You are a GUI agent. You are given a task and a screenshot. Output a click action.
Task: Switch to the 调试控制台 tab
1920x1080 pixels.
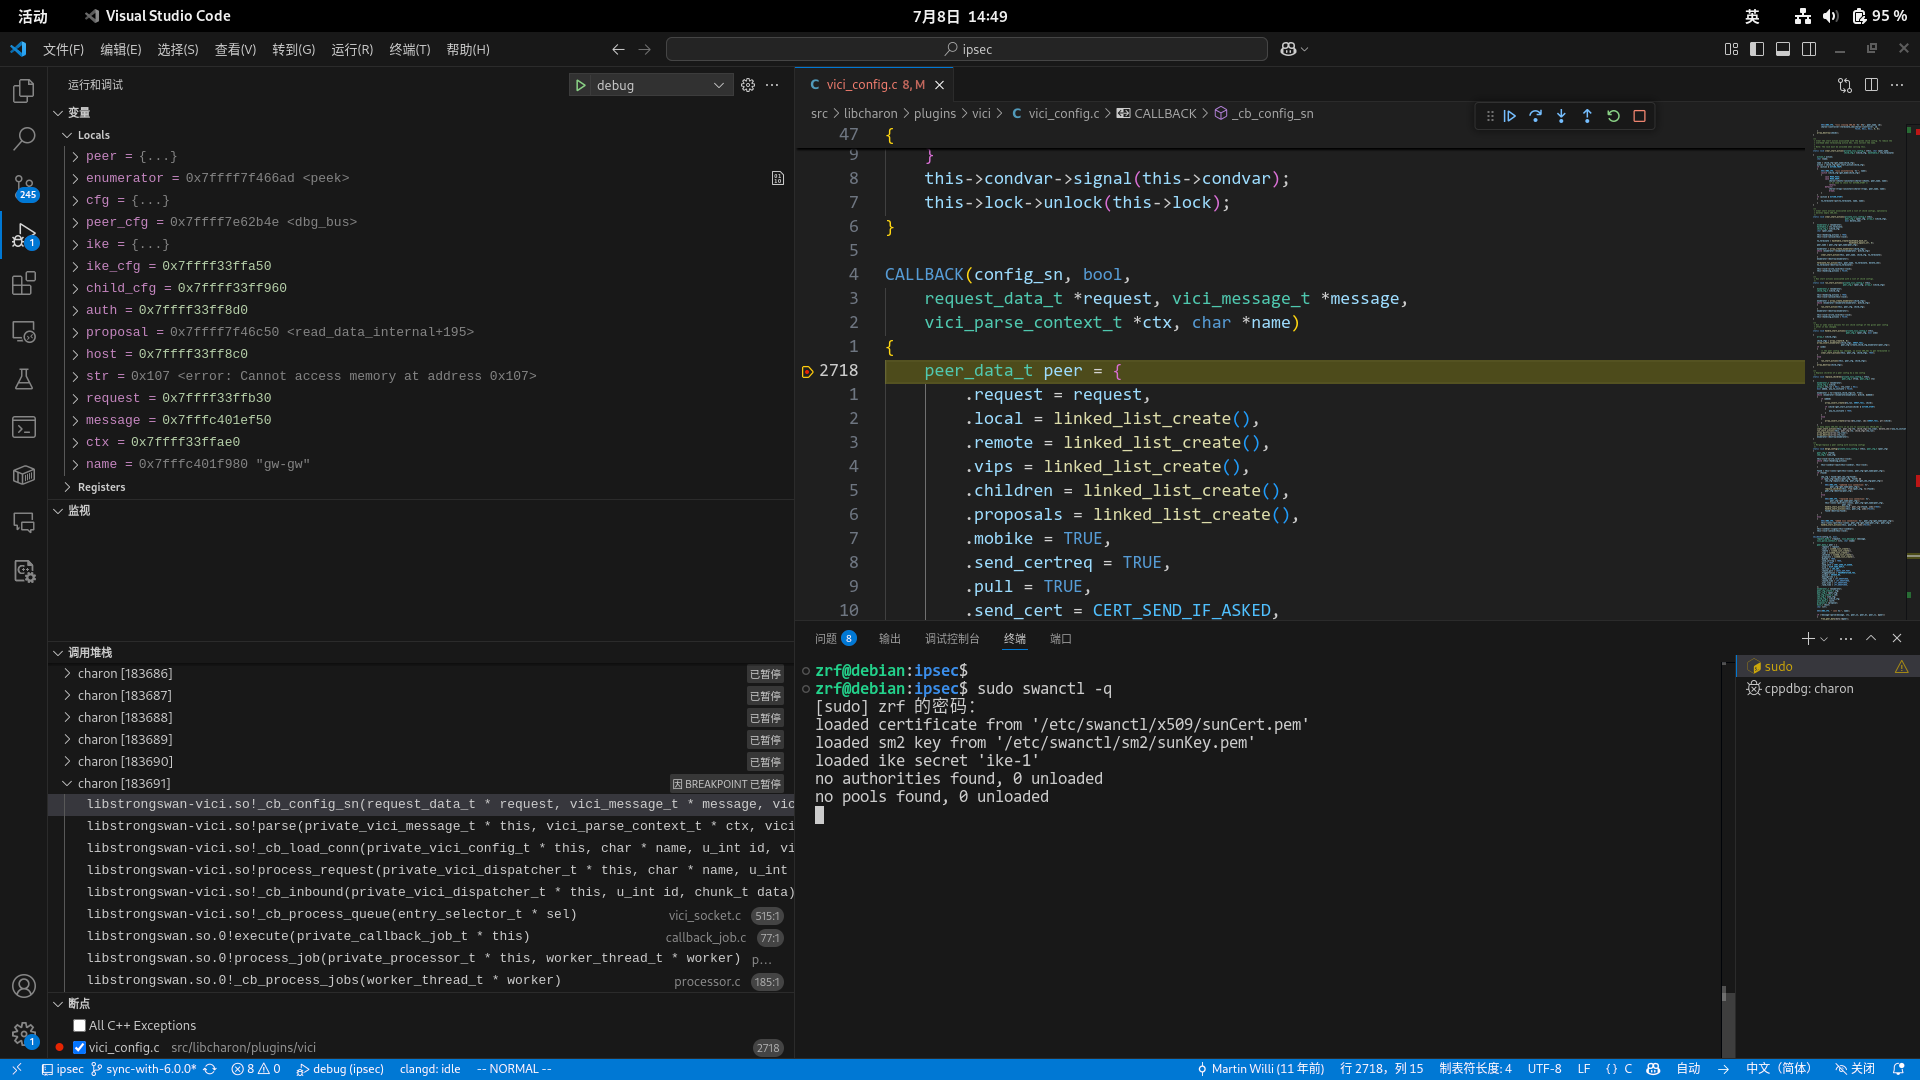[952, 639]
